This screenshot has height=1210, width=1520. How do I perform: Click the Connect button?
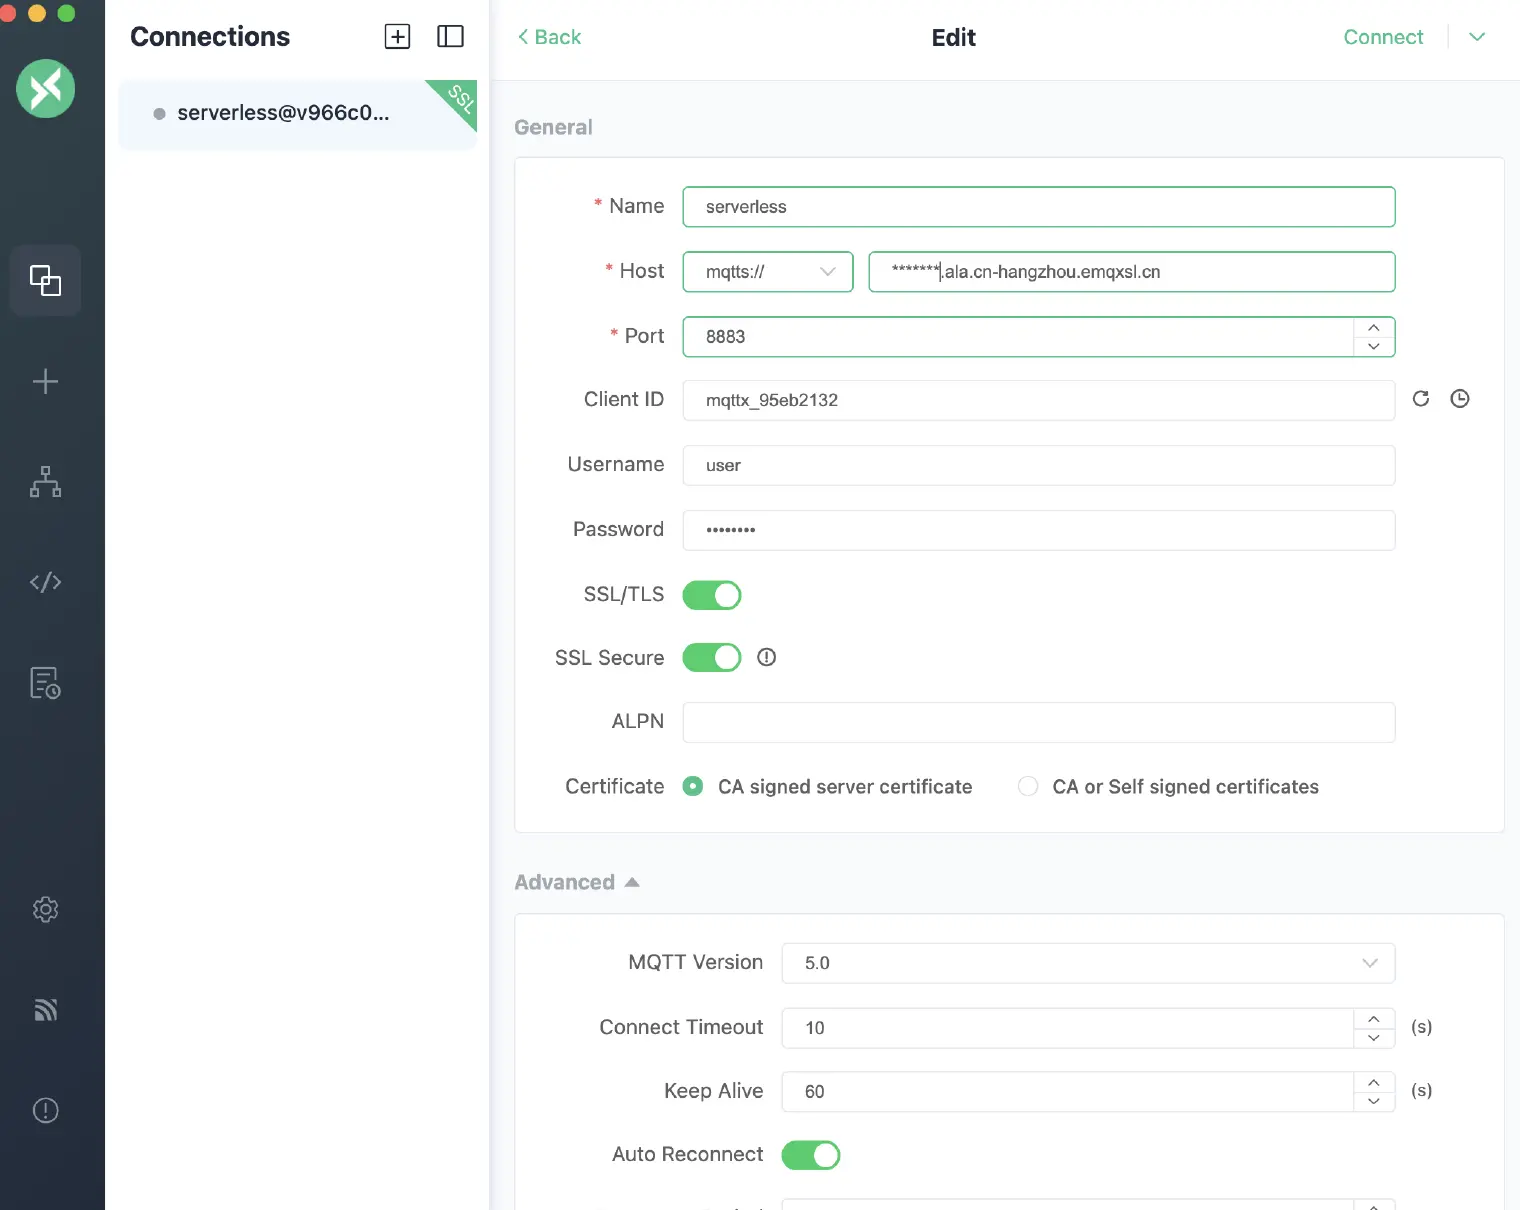pos(1382,37)
